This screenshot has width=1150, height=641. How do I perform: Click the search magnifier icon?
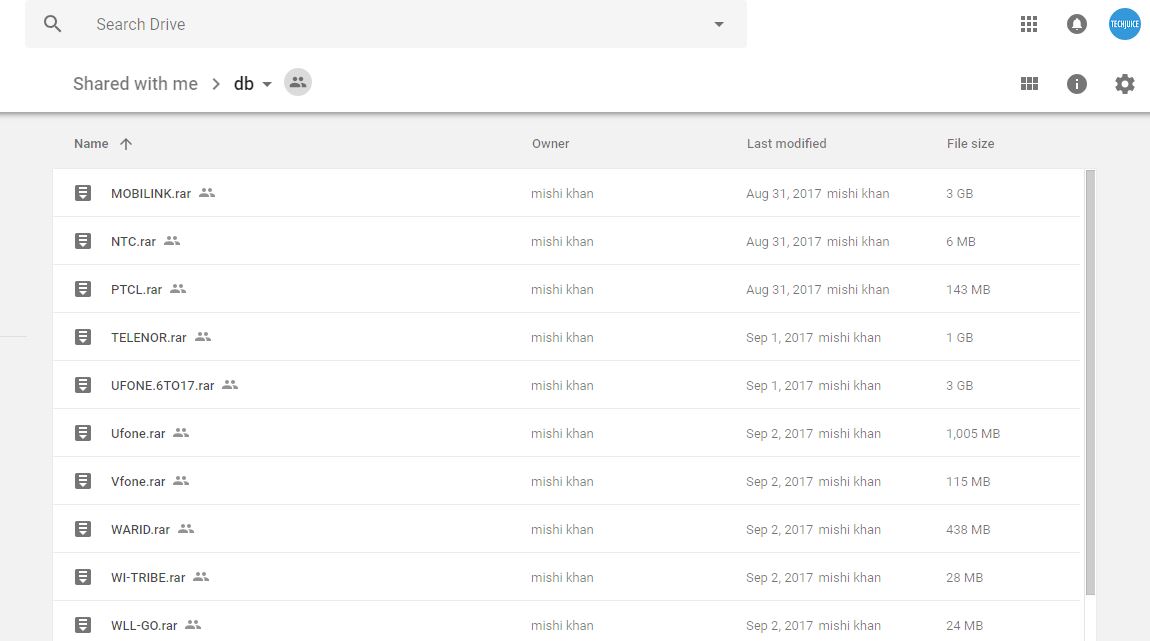[x=53, y=24]
